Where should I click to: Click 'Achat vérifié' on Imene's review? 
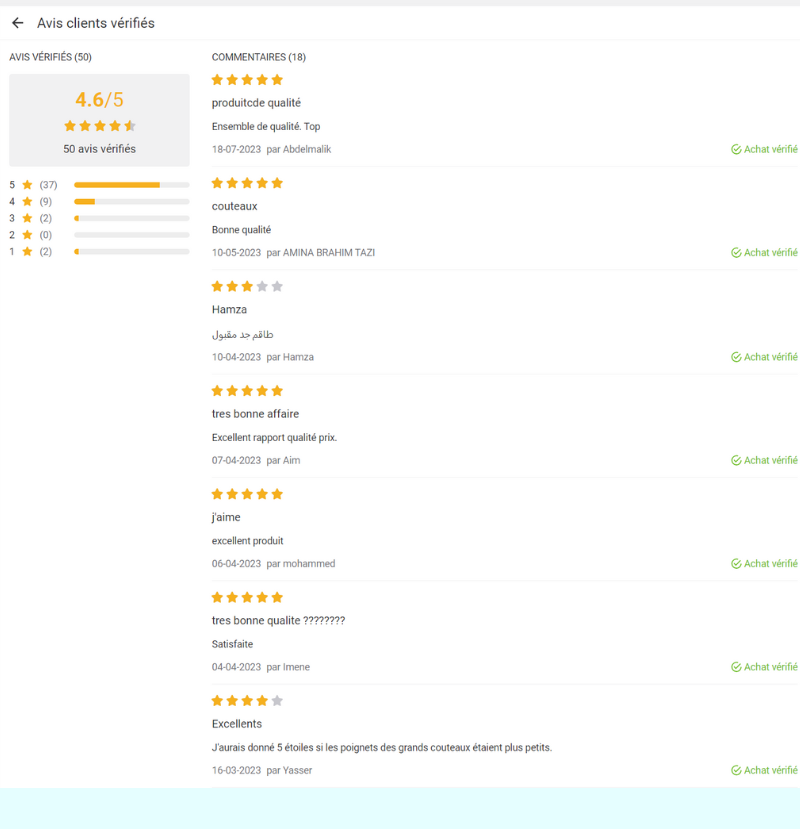click(770, 667)
